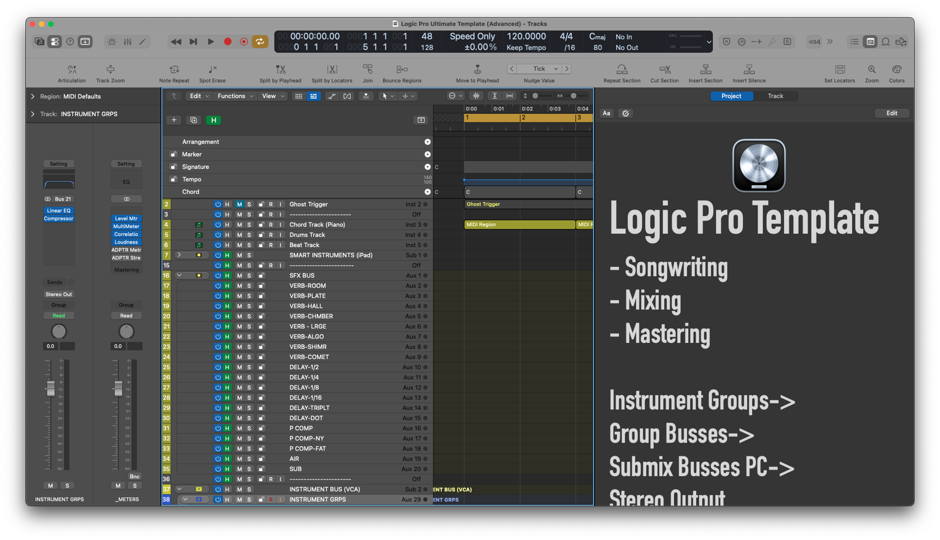Toggle power button on Drums Track
Image resolution: width=940 pixels, height=540 pixels.
(218, 235)
